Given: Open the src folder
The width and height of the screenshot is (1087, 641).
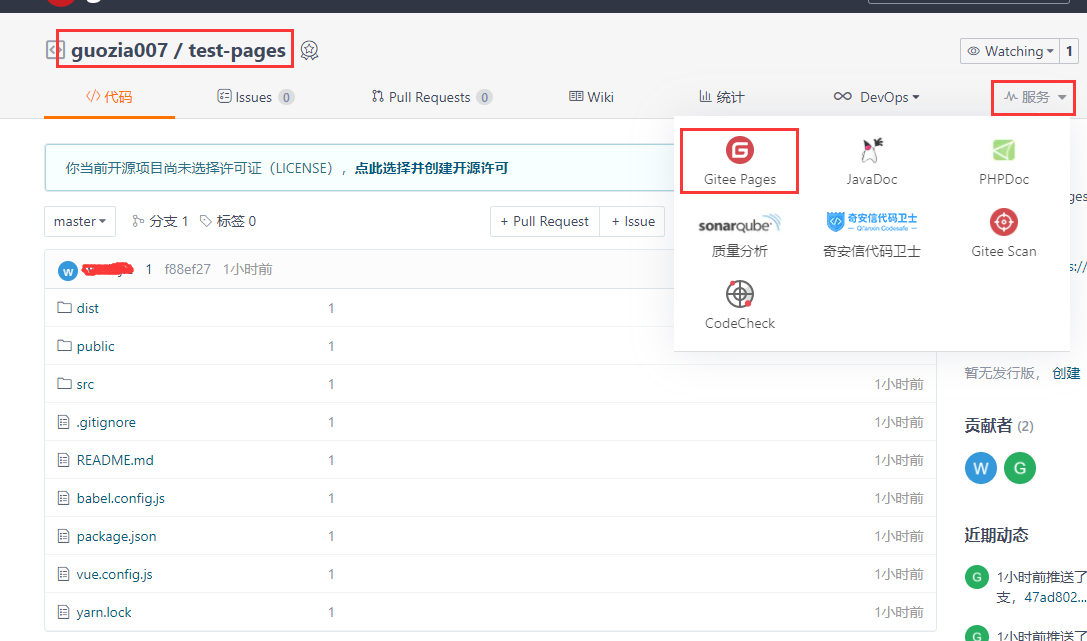Looking at the screenshot, I should tap(85, 385).
